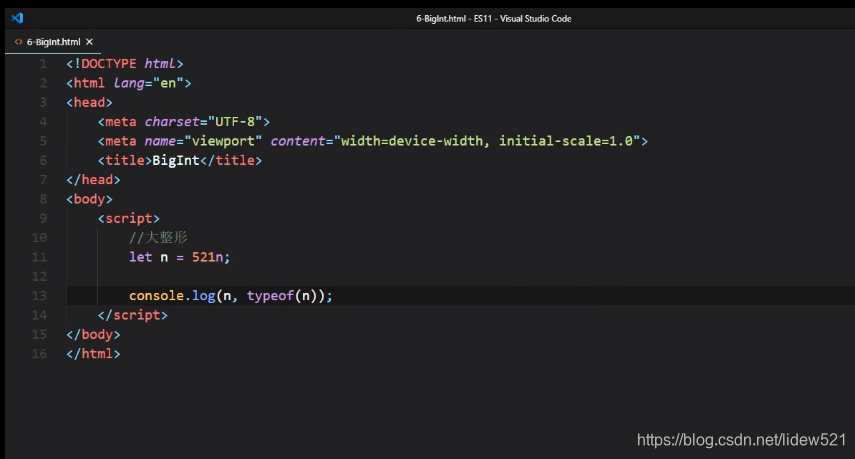
Task: Click the opening '<head>' tag
Action: point(89,102)
